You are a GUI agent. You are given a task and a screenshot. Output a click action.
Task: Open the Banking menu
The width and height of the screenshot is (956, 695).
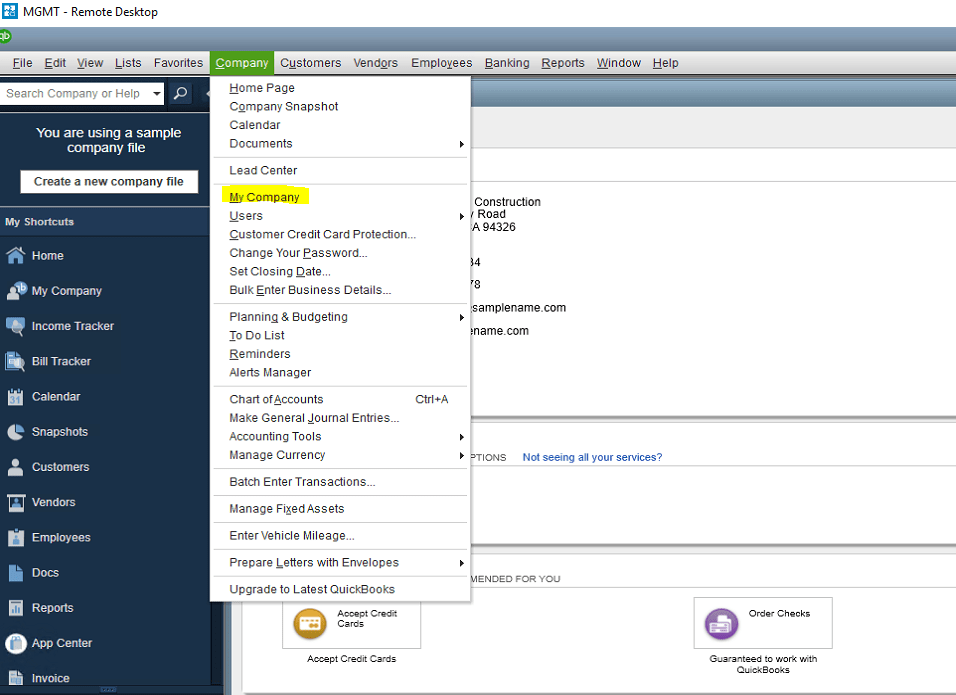[507, 62]
